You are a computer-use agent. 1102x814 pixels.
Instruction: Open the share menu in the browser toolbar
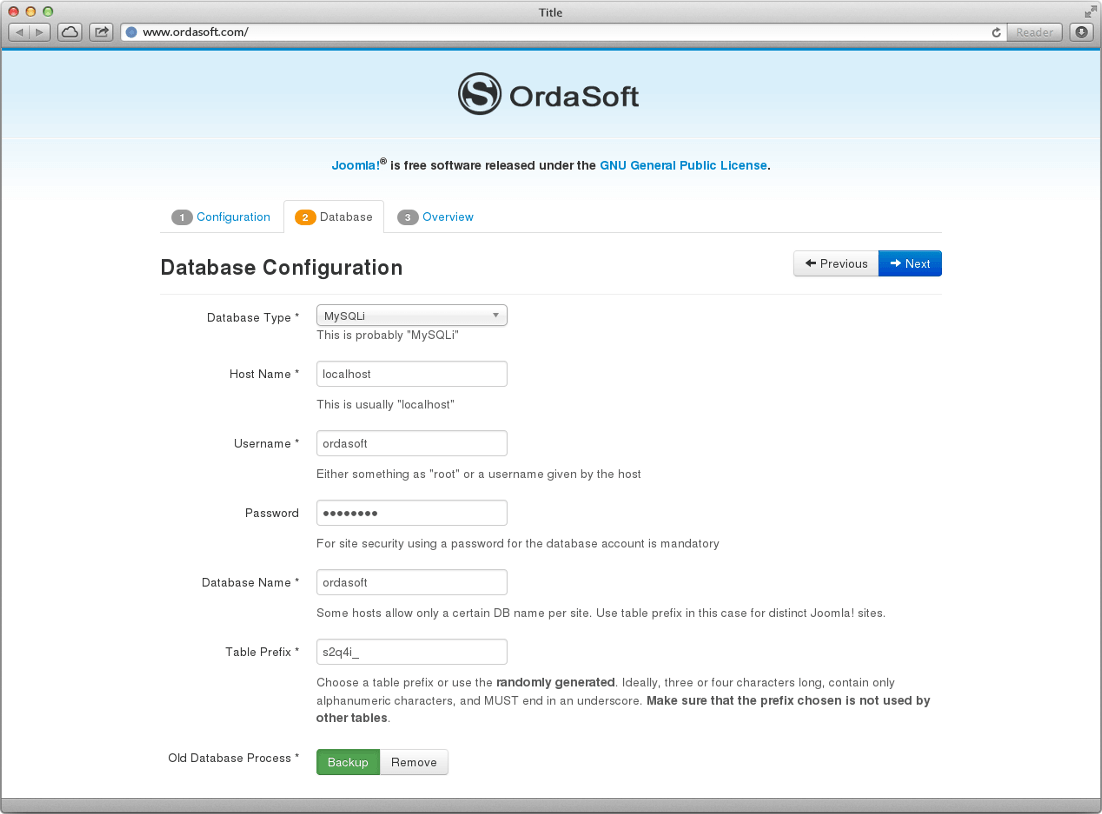pyautogui.click(x=100, y=31)
